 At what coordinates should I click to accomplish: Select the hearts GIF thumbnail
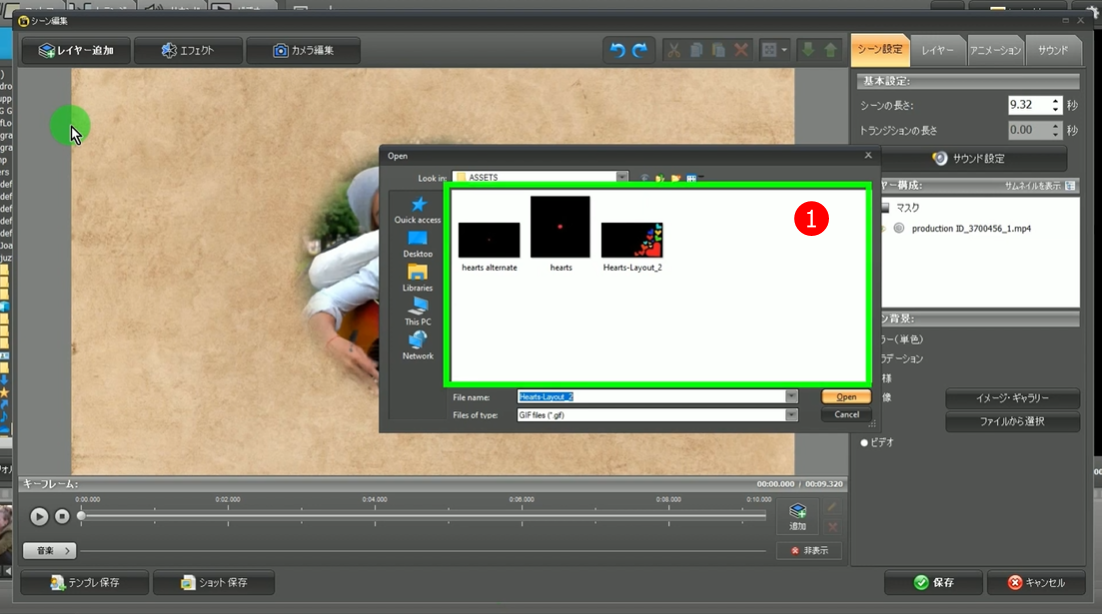click(560, 228)
